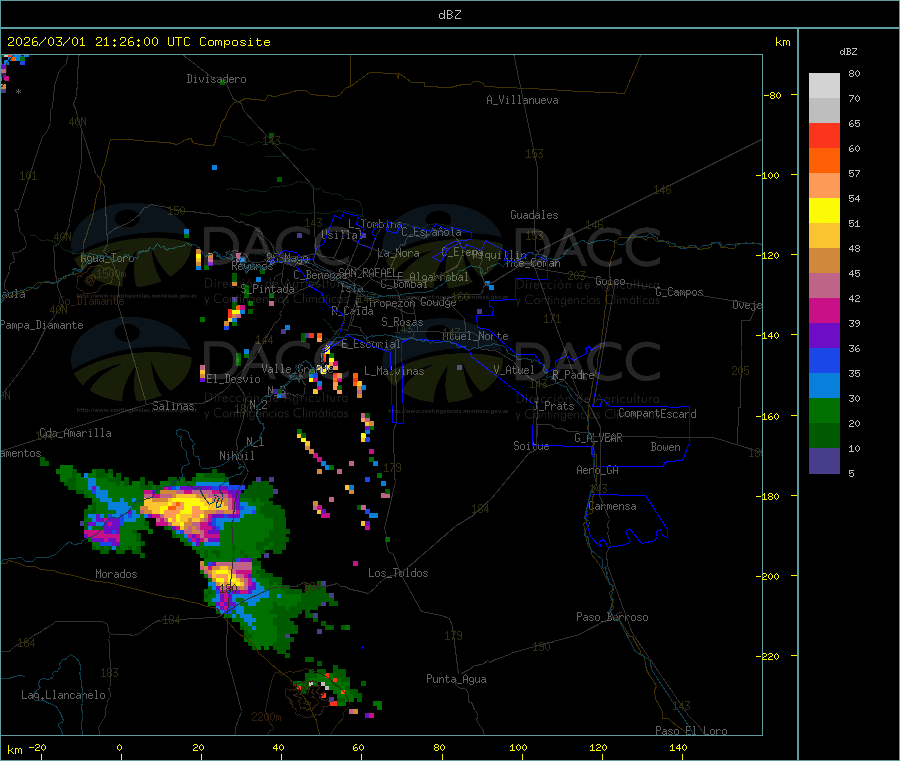Click the Los_Toldos location label

(398, 573)
